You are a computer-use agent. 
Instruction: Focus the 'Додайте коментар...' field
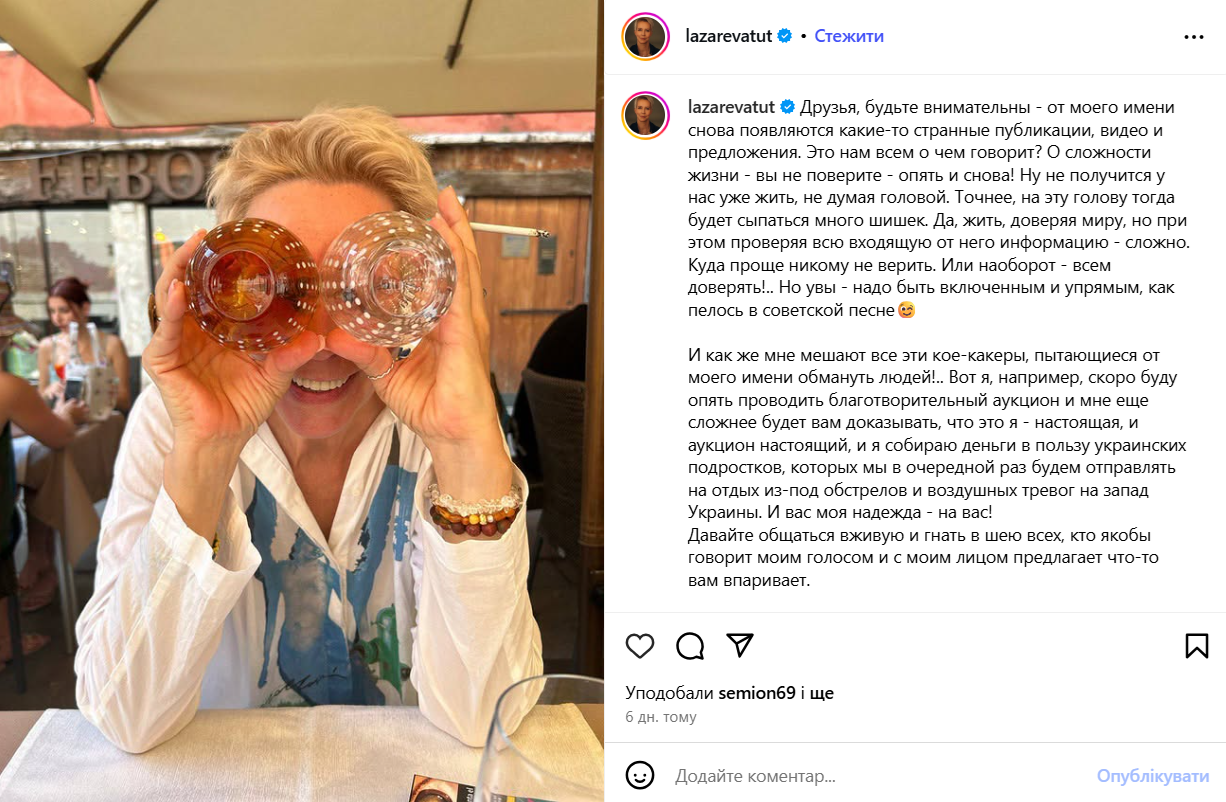[x=880, y=776]
